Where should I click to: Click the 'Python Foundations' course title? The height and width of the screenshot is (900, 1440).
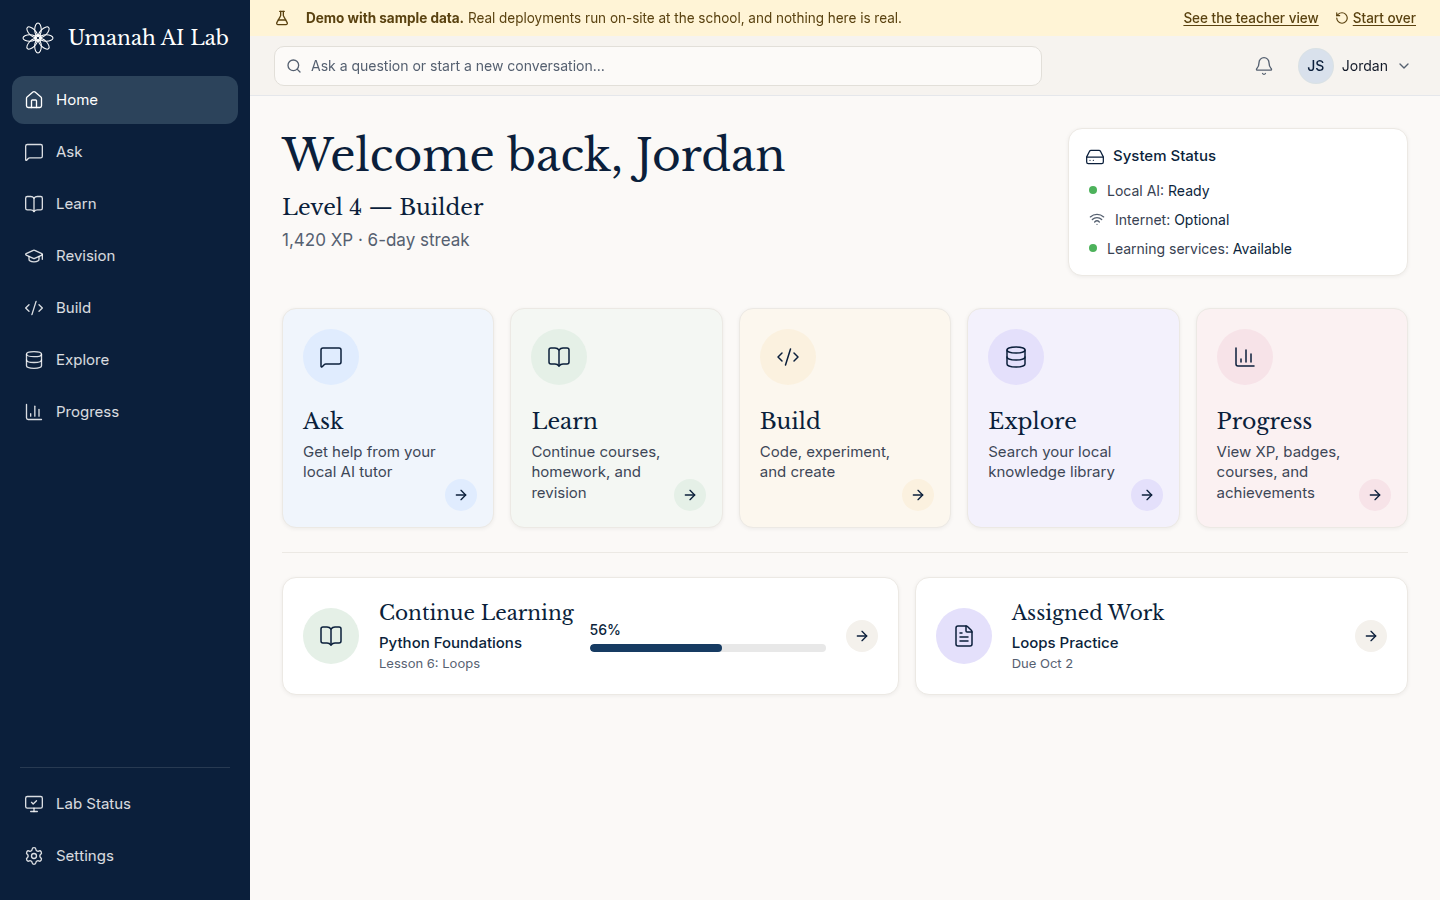[450, 643]
